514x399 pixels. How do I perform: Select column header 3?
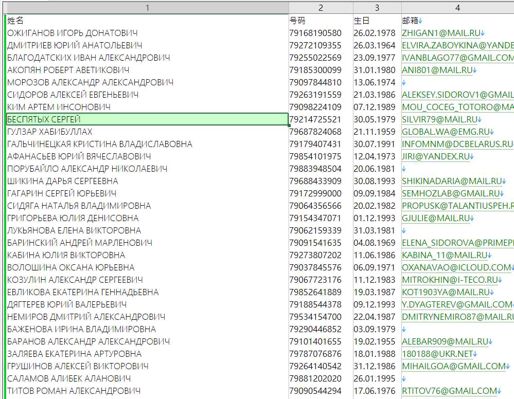pos(377,7)
